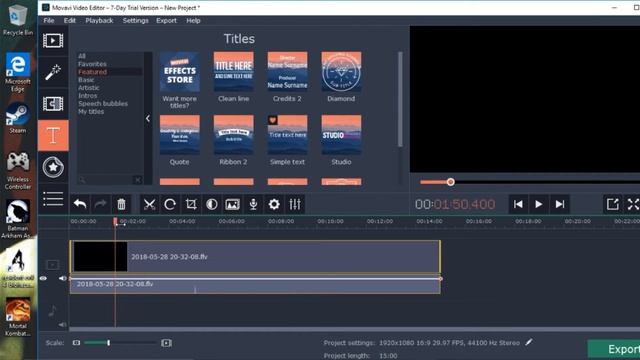Choose the Diamond title
The height and width of the screenshot is (360, 640).
click(x=341, y=71)
